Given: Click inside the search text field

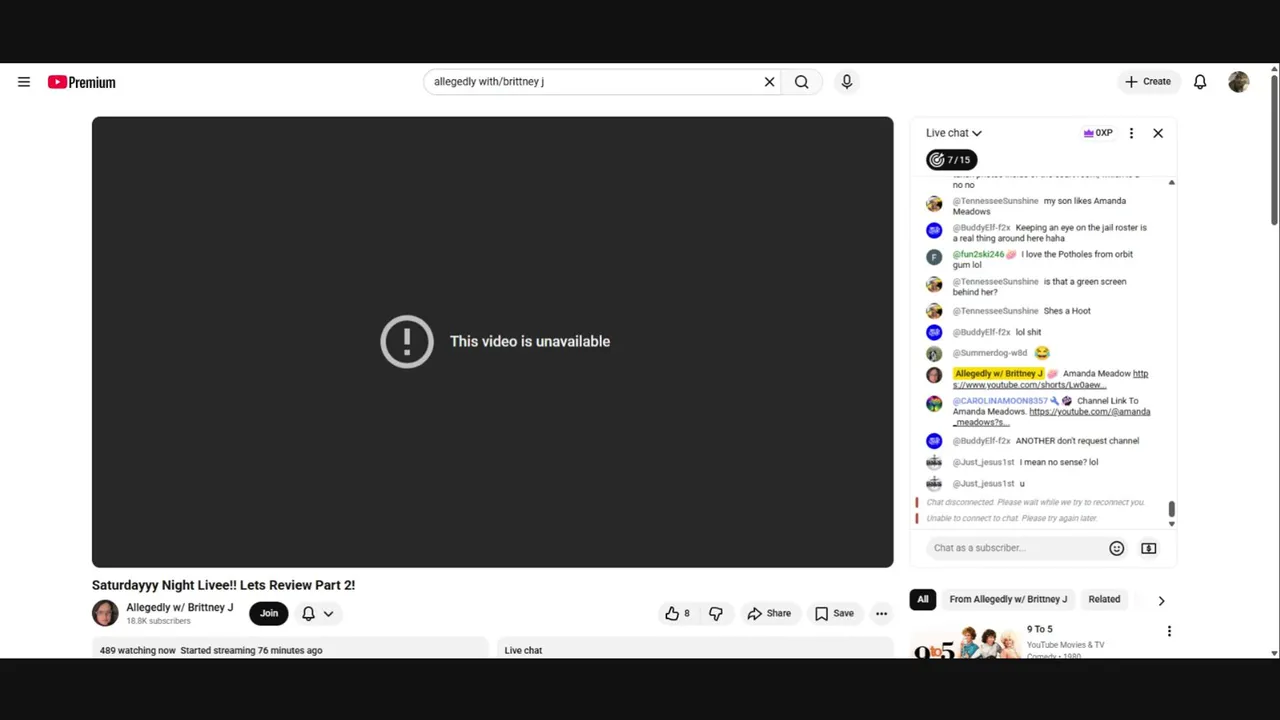Looking at the screenshot, I should pos(595,82).
